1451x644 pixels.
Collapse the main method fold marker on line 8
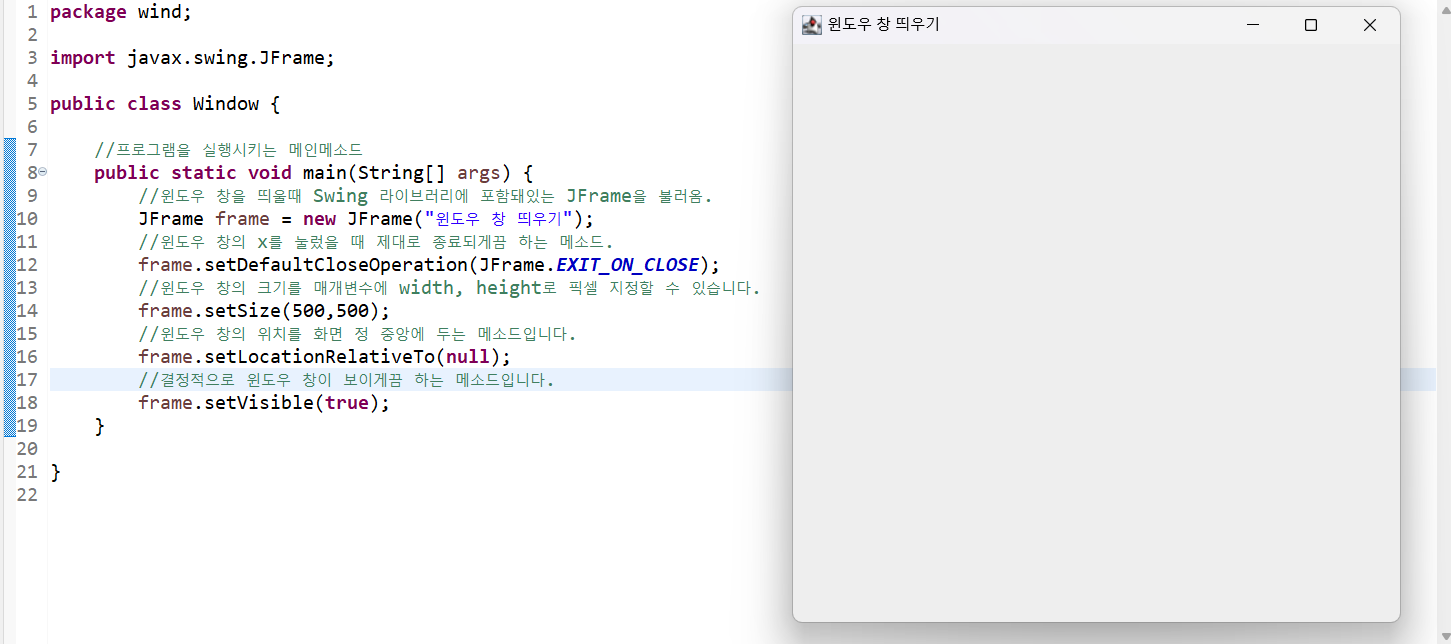point(42,172)
